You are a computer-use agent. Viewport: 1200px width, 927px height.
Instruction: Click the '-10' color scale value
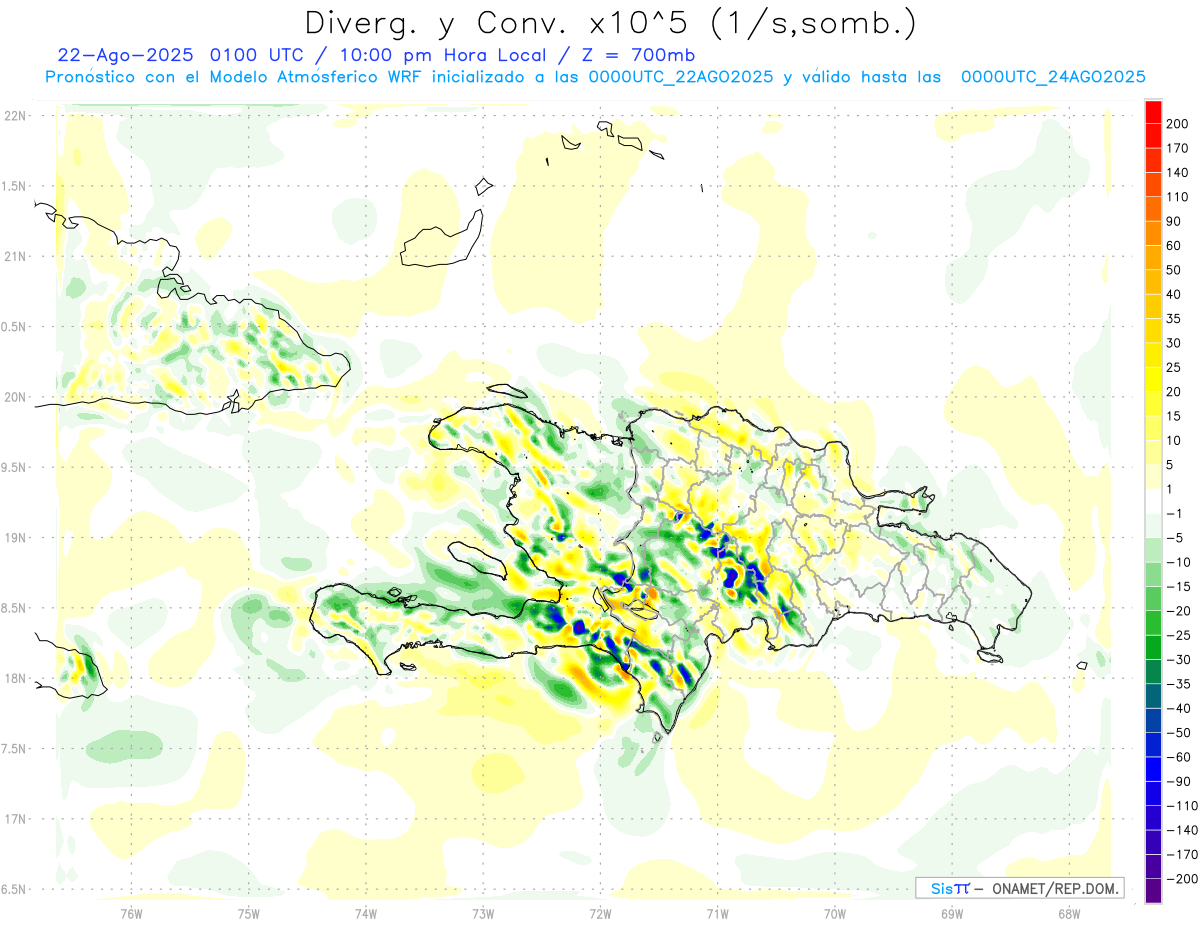pyautogui.click(x=1179, y=562)
